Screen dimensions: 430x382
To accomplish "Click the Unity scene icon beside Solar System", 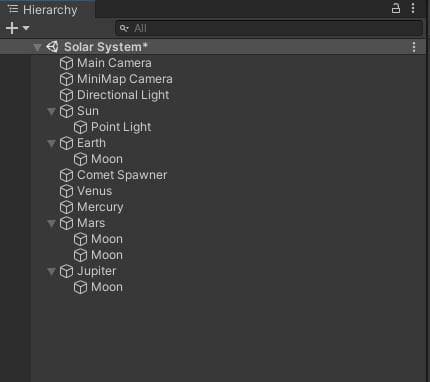I will (53, 47).
